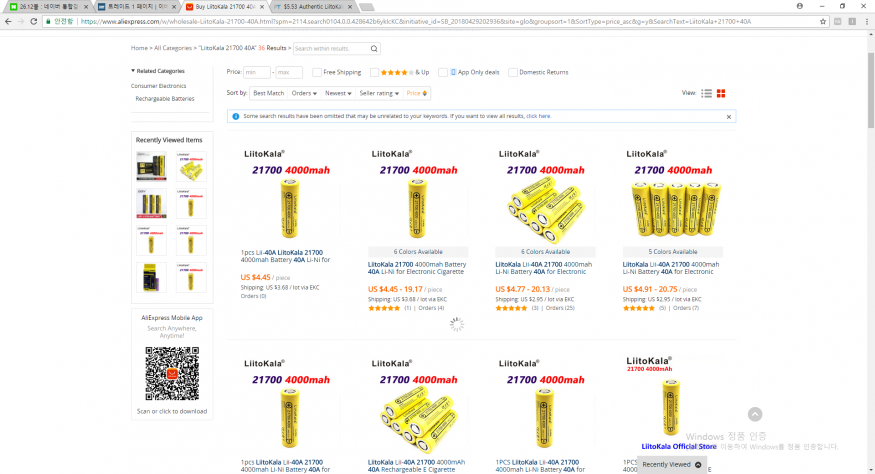875x474 pixels.
Task: Sort results by Price
Action: click(x=416, y=93)
